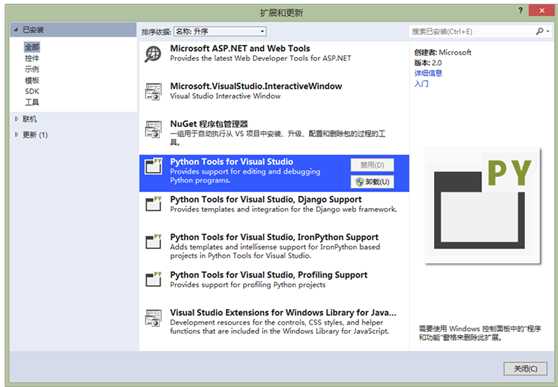Screen dimensions: 558x387
Task: Click the 'Provides templates and integration for the Django' text
Action: 283,209
